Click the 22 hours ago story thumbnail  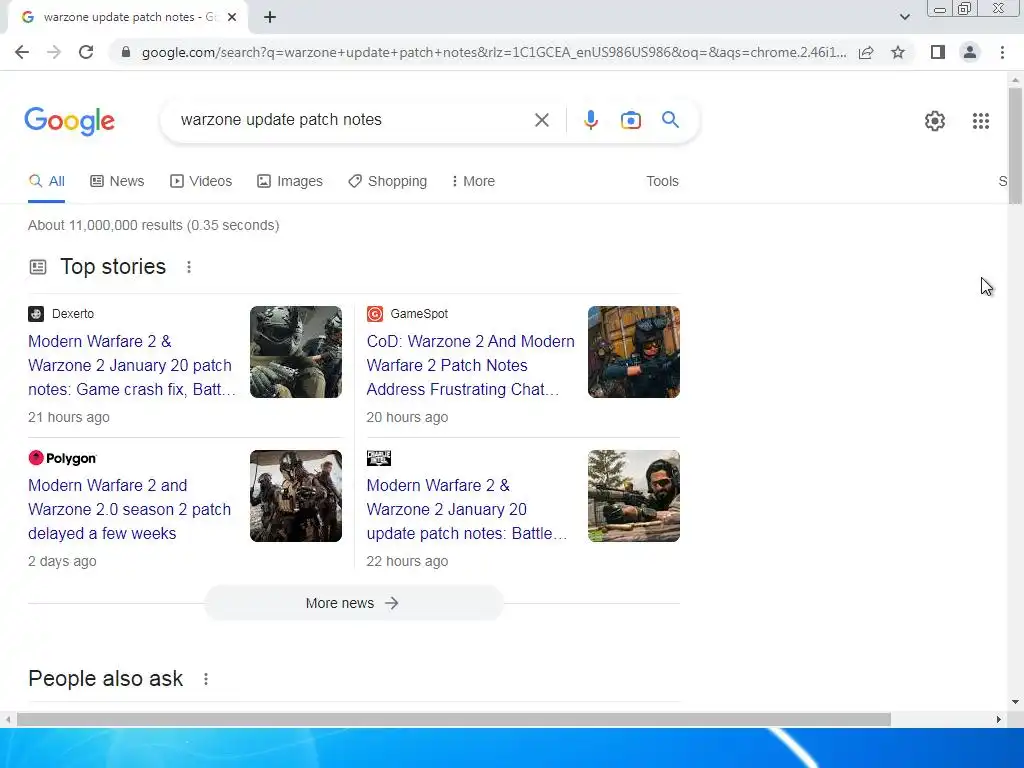633,496
